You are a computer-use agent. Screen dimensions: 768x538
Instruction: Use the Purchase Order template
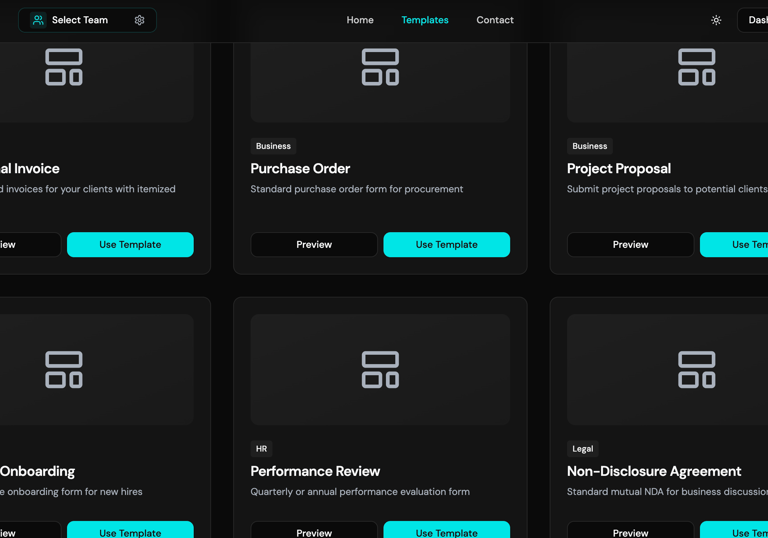coord(447,245)
